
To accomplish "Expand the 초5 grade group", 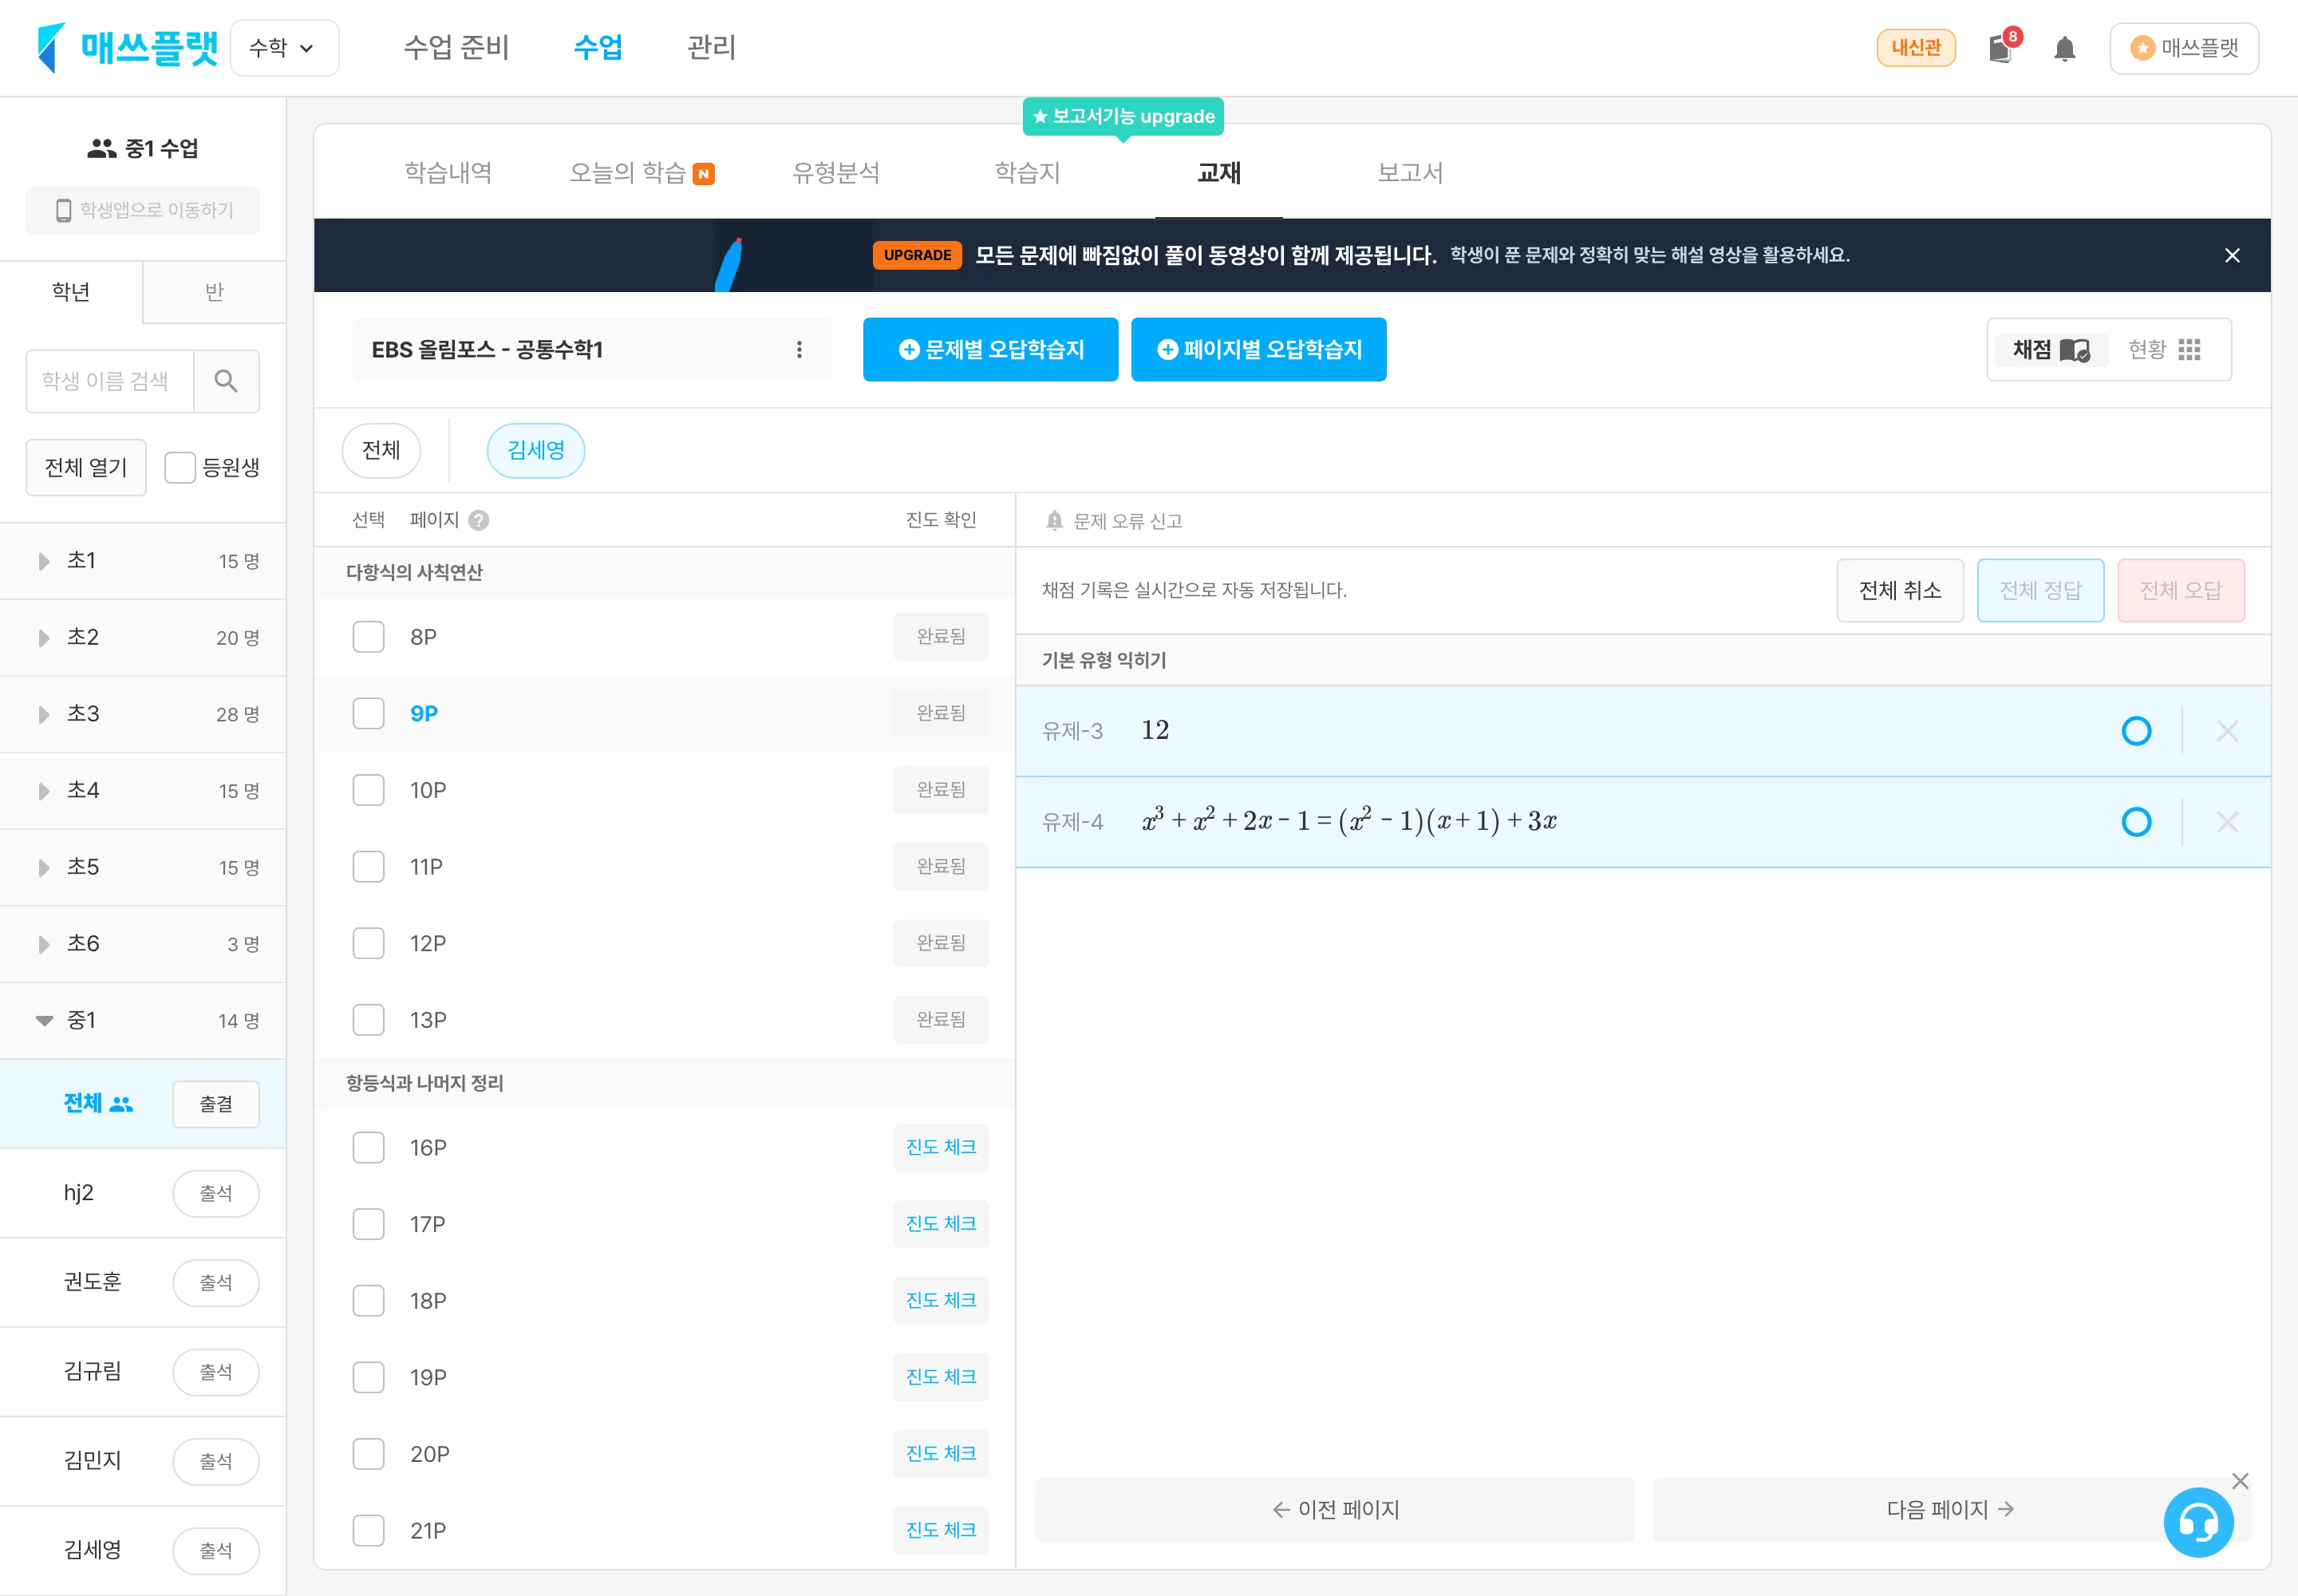I will click(143, 867).
